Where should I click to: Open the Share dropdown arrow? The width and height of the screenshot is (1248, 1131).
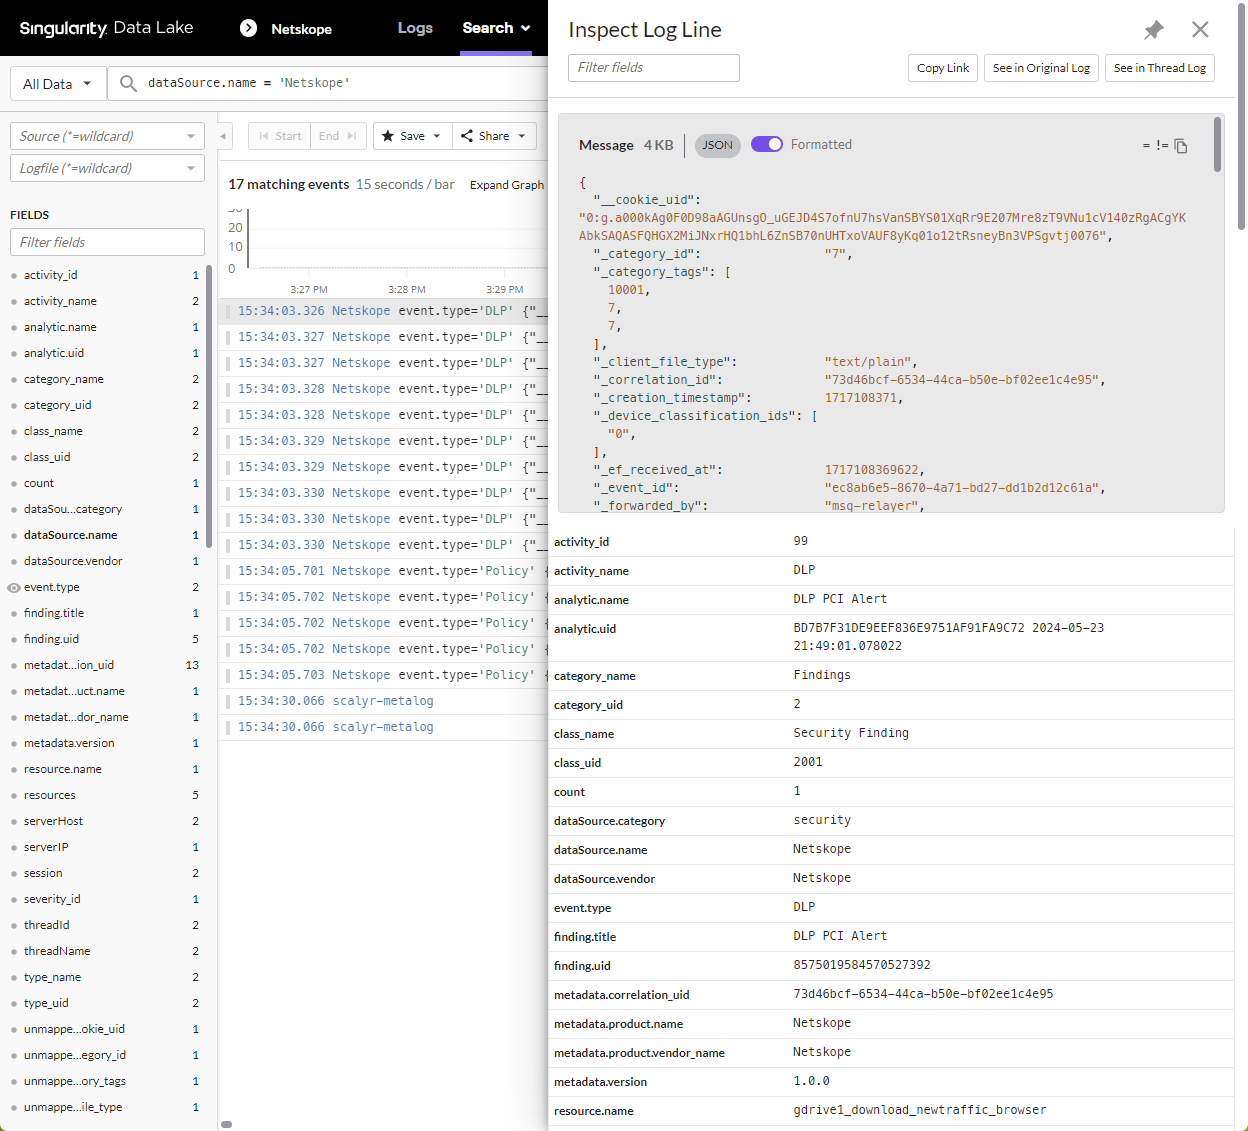click(522, 136)
